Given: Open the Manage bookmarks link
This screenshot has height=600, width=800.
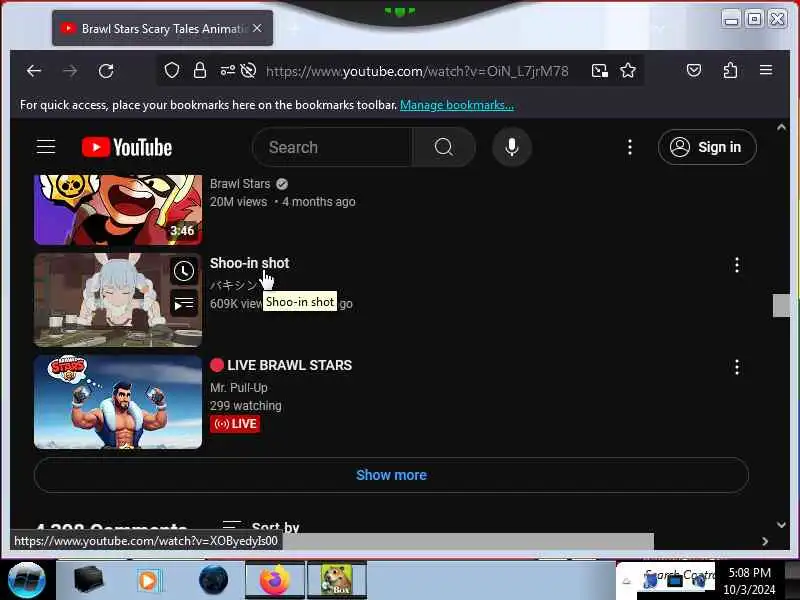Looking at the screenshot, I should tap(457, 105).
